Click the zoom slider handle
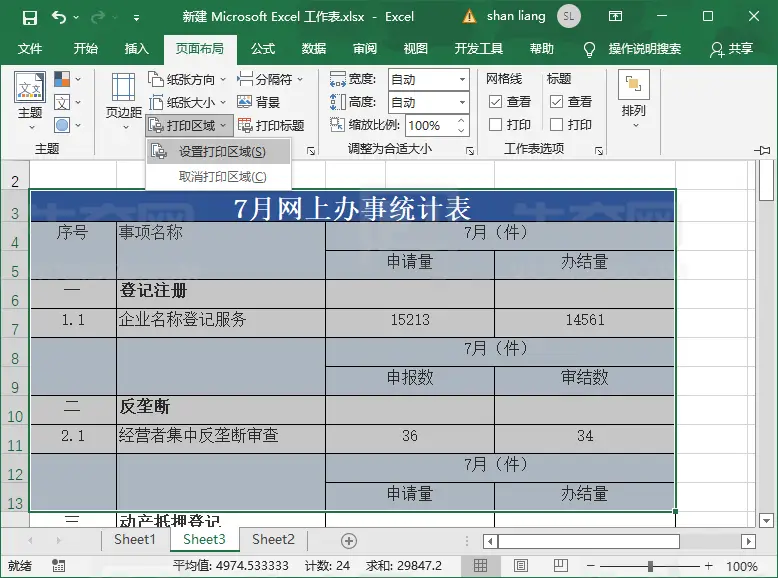The image size is (778, 578). point(650,566)
